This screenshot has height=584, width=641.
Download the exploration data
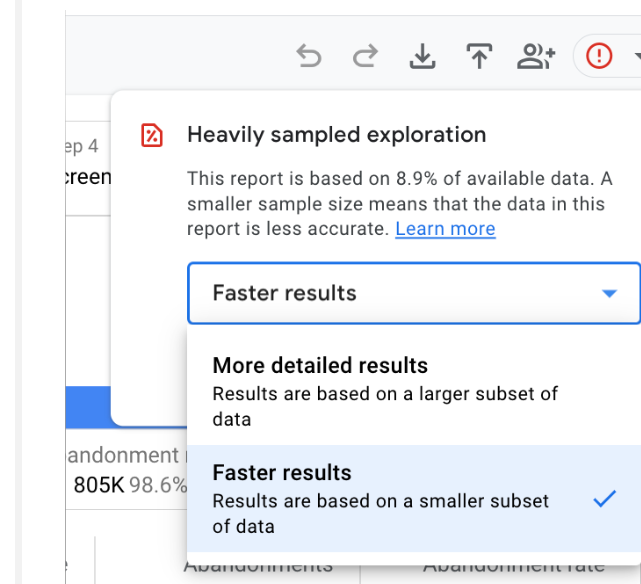click(x=423, y=57)
